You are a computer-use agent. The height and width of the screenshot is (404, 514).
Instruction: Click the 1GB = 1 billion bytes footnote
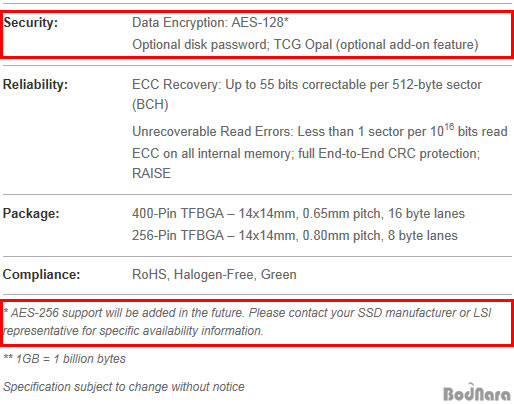point(65,359)
